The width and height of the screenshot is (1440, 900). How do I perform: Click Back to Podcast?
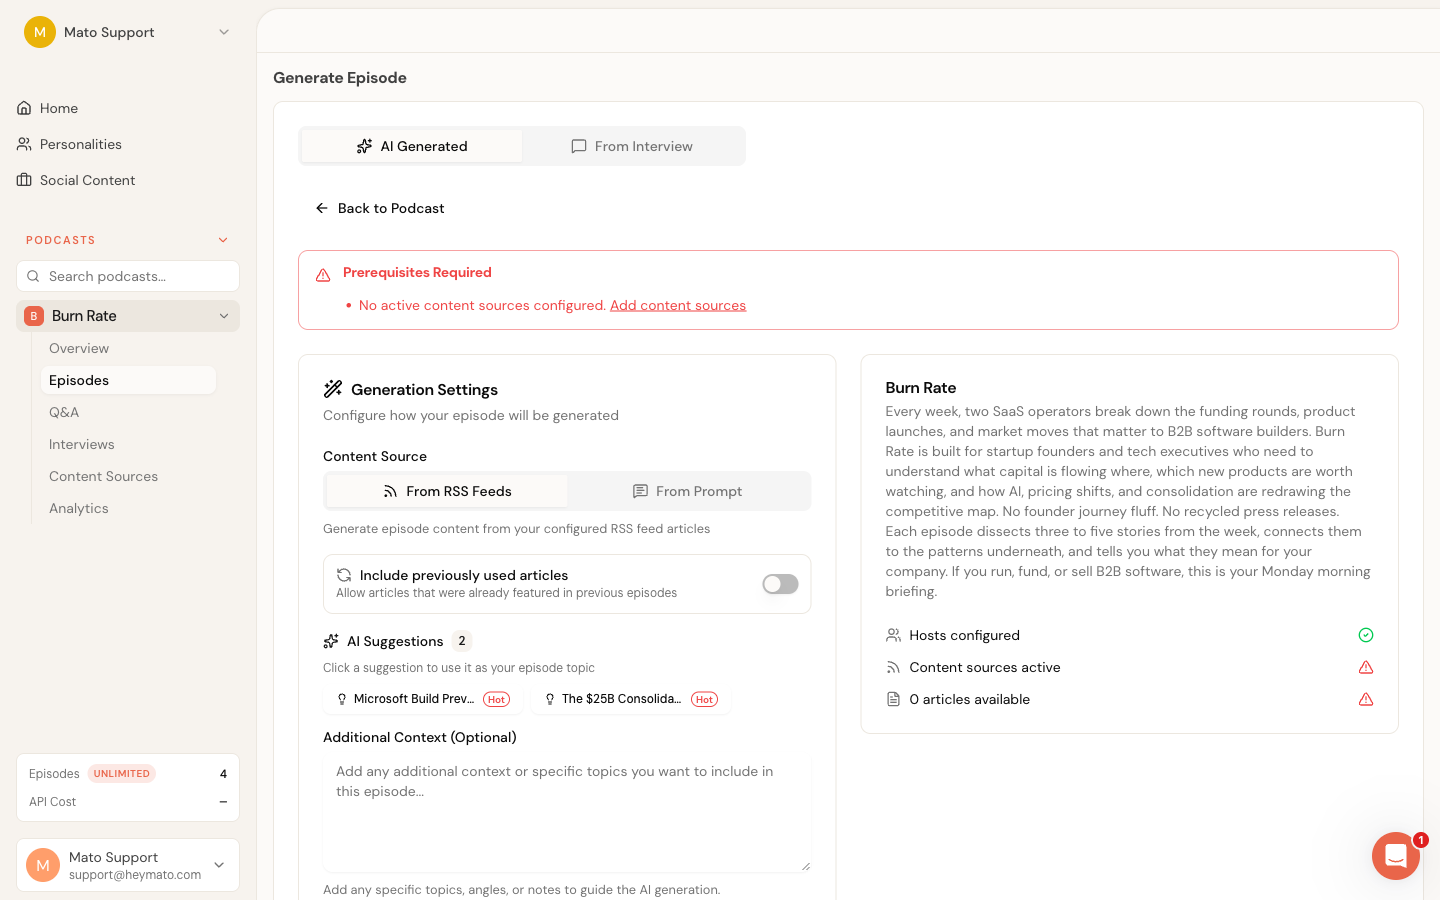[380, 208]
